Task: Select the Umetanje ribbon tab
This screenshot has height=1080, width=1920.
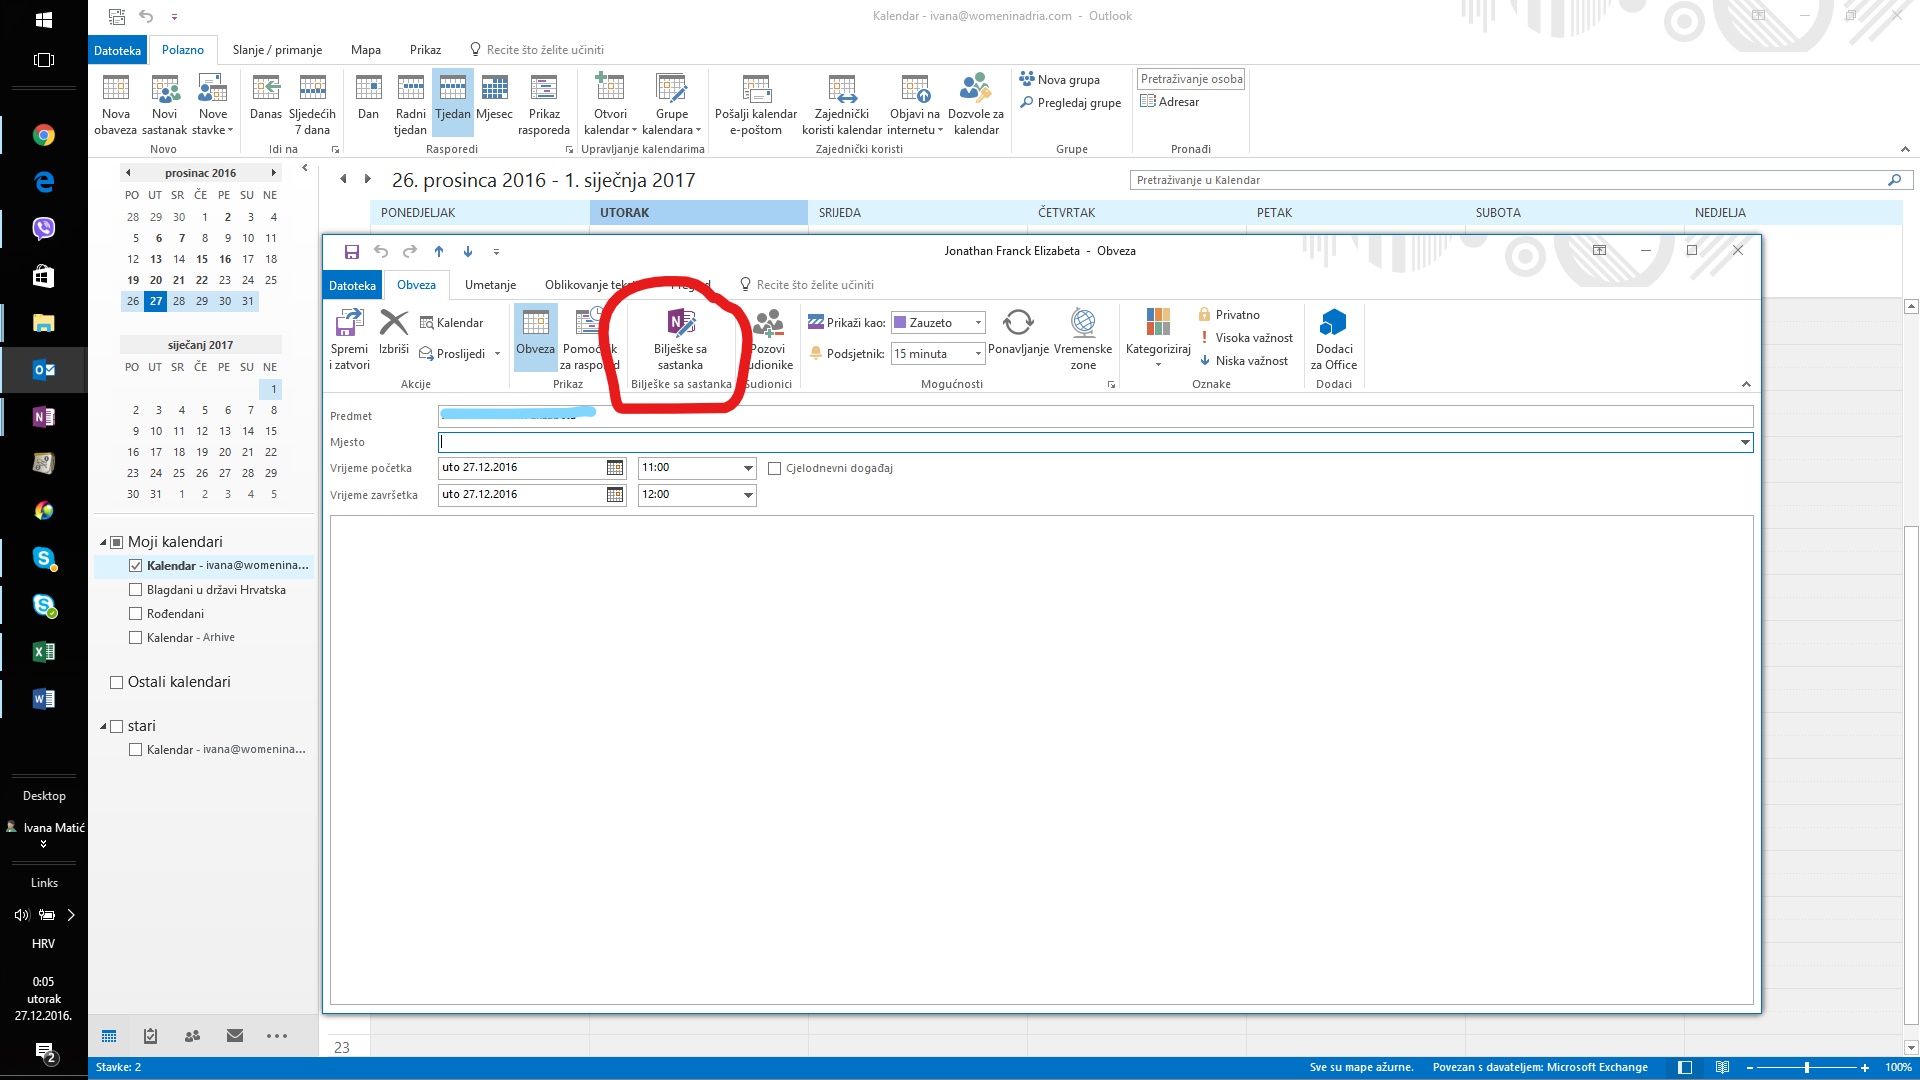Action: [x=489, y=285]
